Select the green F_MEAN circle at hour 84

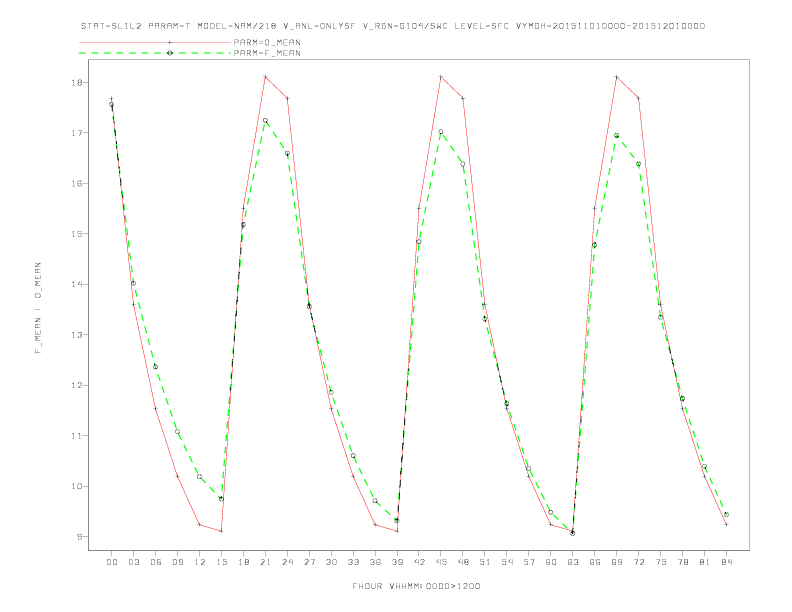tap(726, 515)
